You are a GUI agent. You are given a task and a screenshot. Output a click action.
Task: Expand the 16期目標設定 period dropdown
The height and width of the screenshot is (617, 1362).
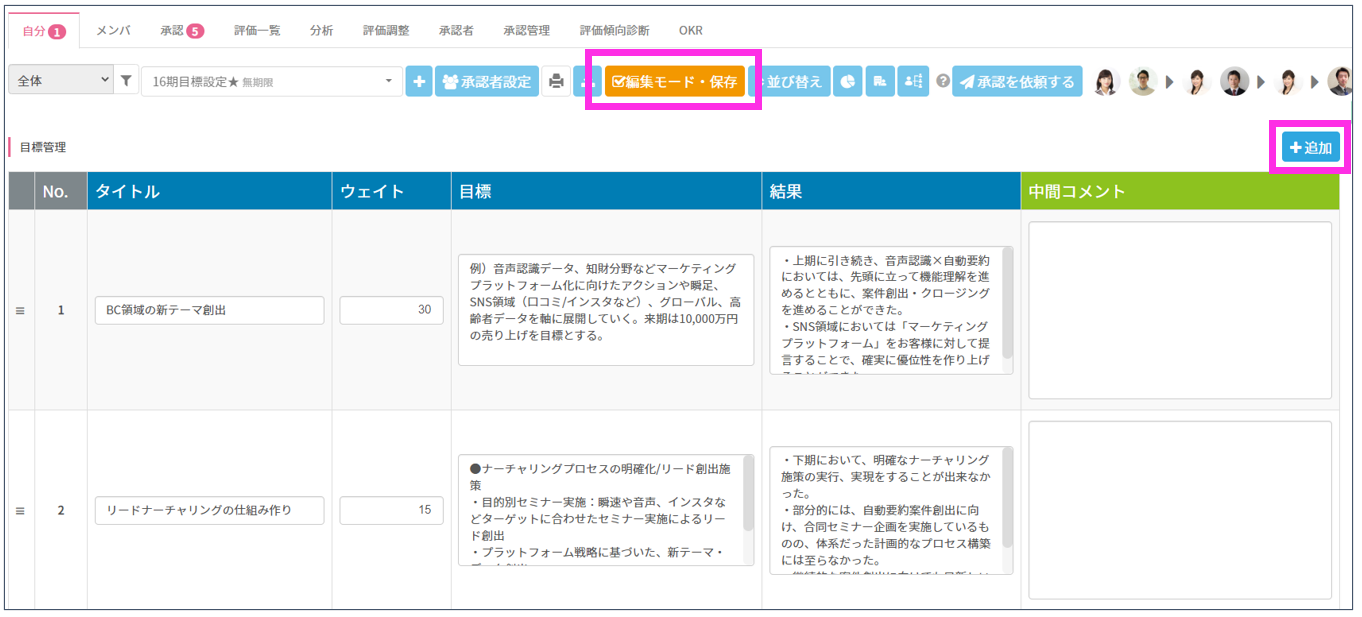tap(272, 82)
